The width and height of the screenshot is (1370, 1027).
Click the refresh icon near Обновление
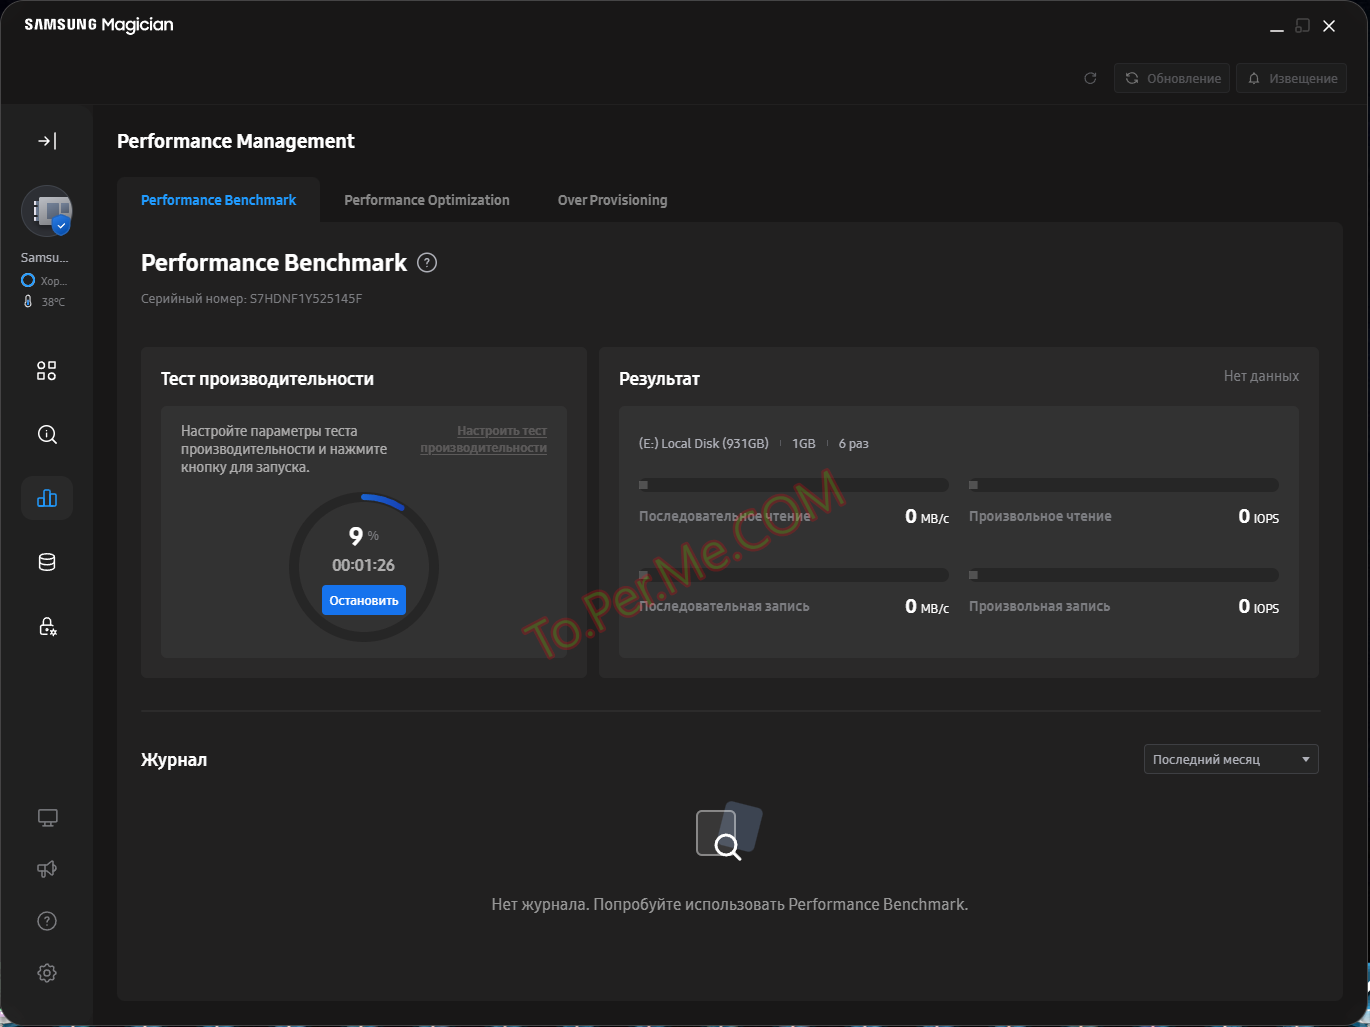(x=1090, y=78)
